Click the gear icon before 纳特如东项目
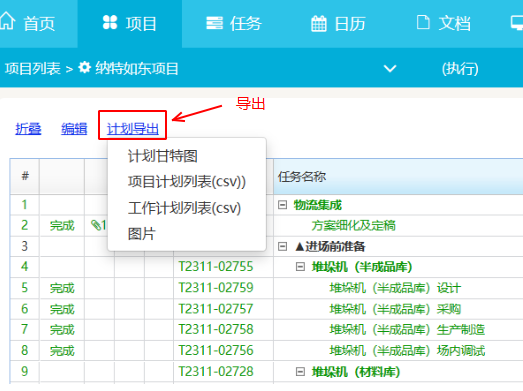 pos(84,68)
